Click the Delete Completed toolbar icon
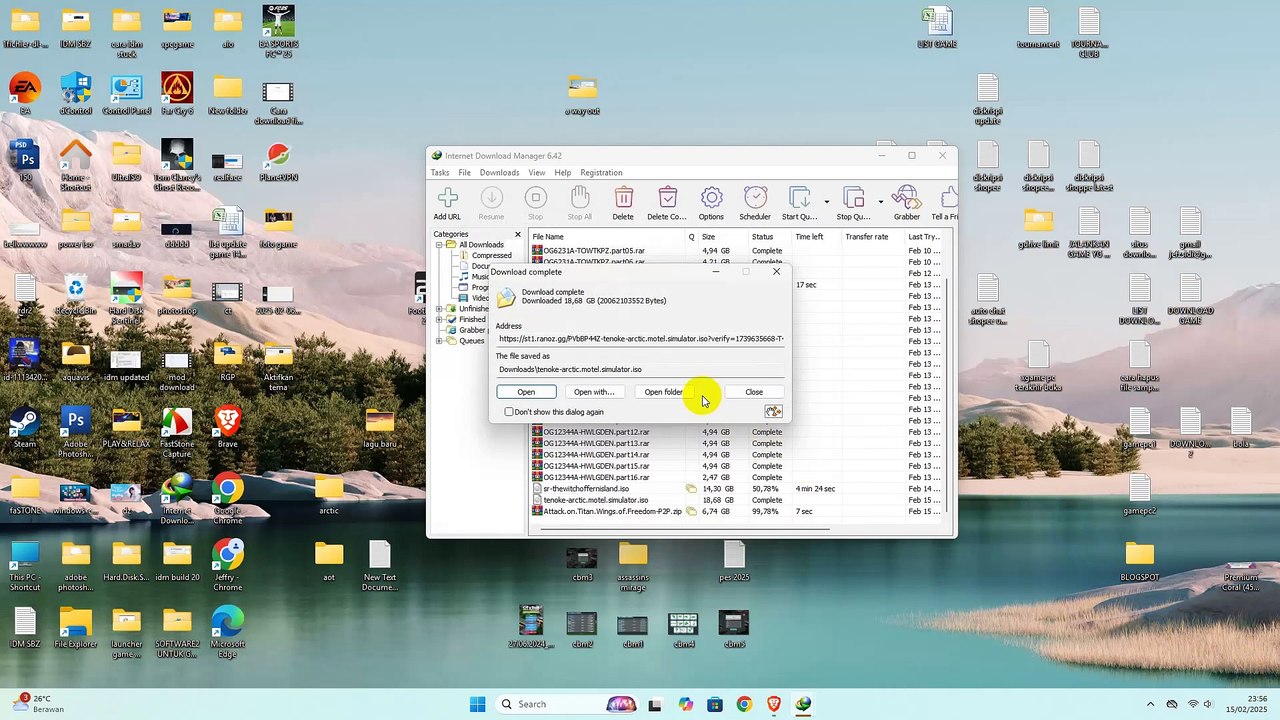The height and width of the screenshot is (720, 1280). click(x=667, y=198)
